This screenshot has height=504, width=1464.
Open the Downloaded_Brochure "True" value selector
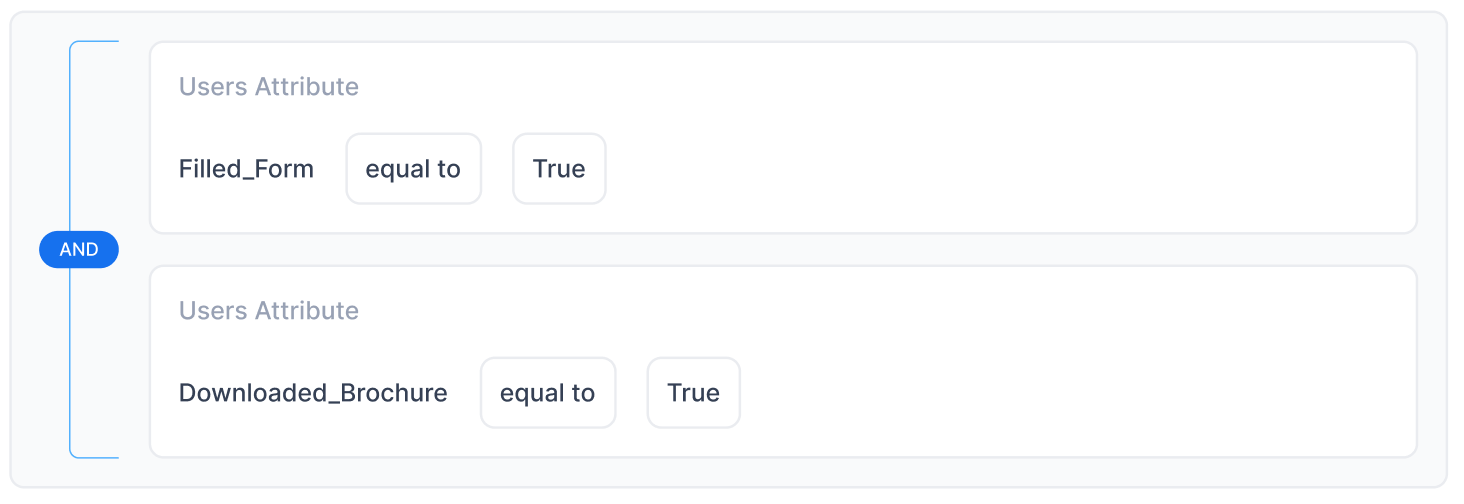693,393
